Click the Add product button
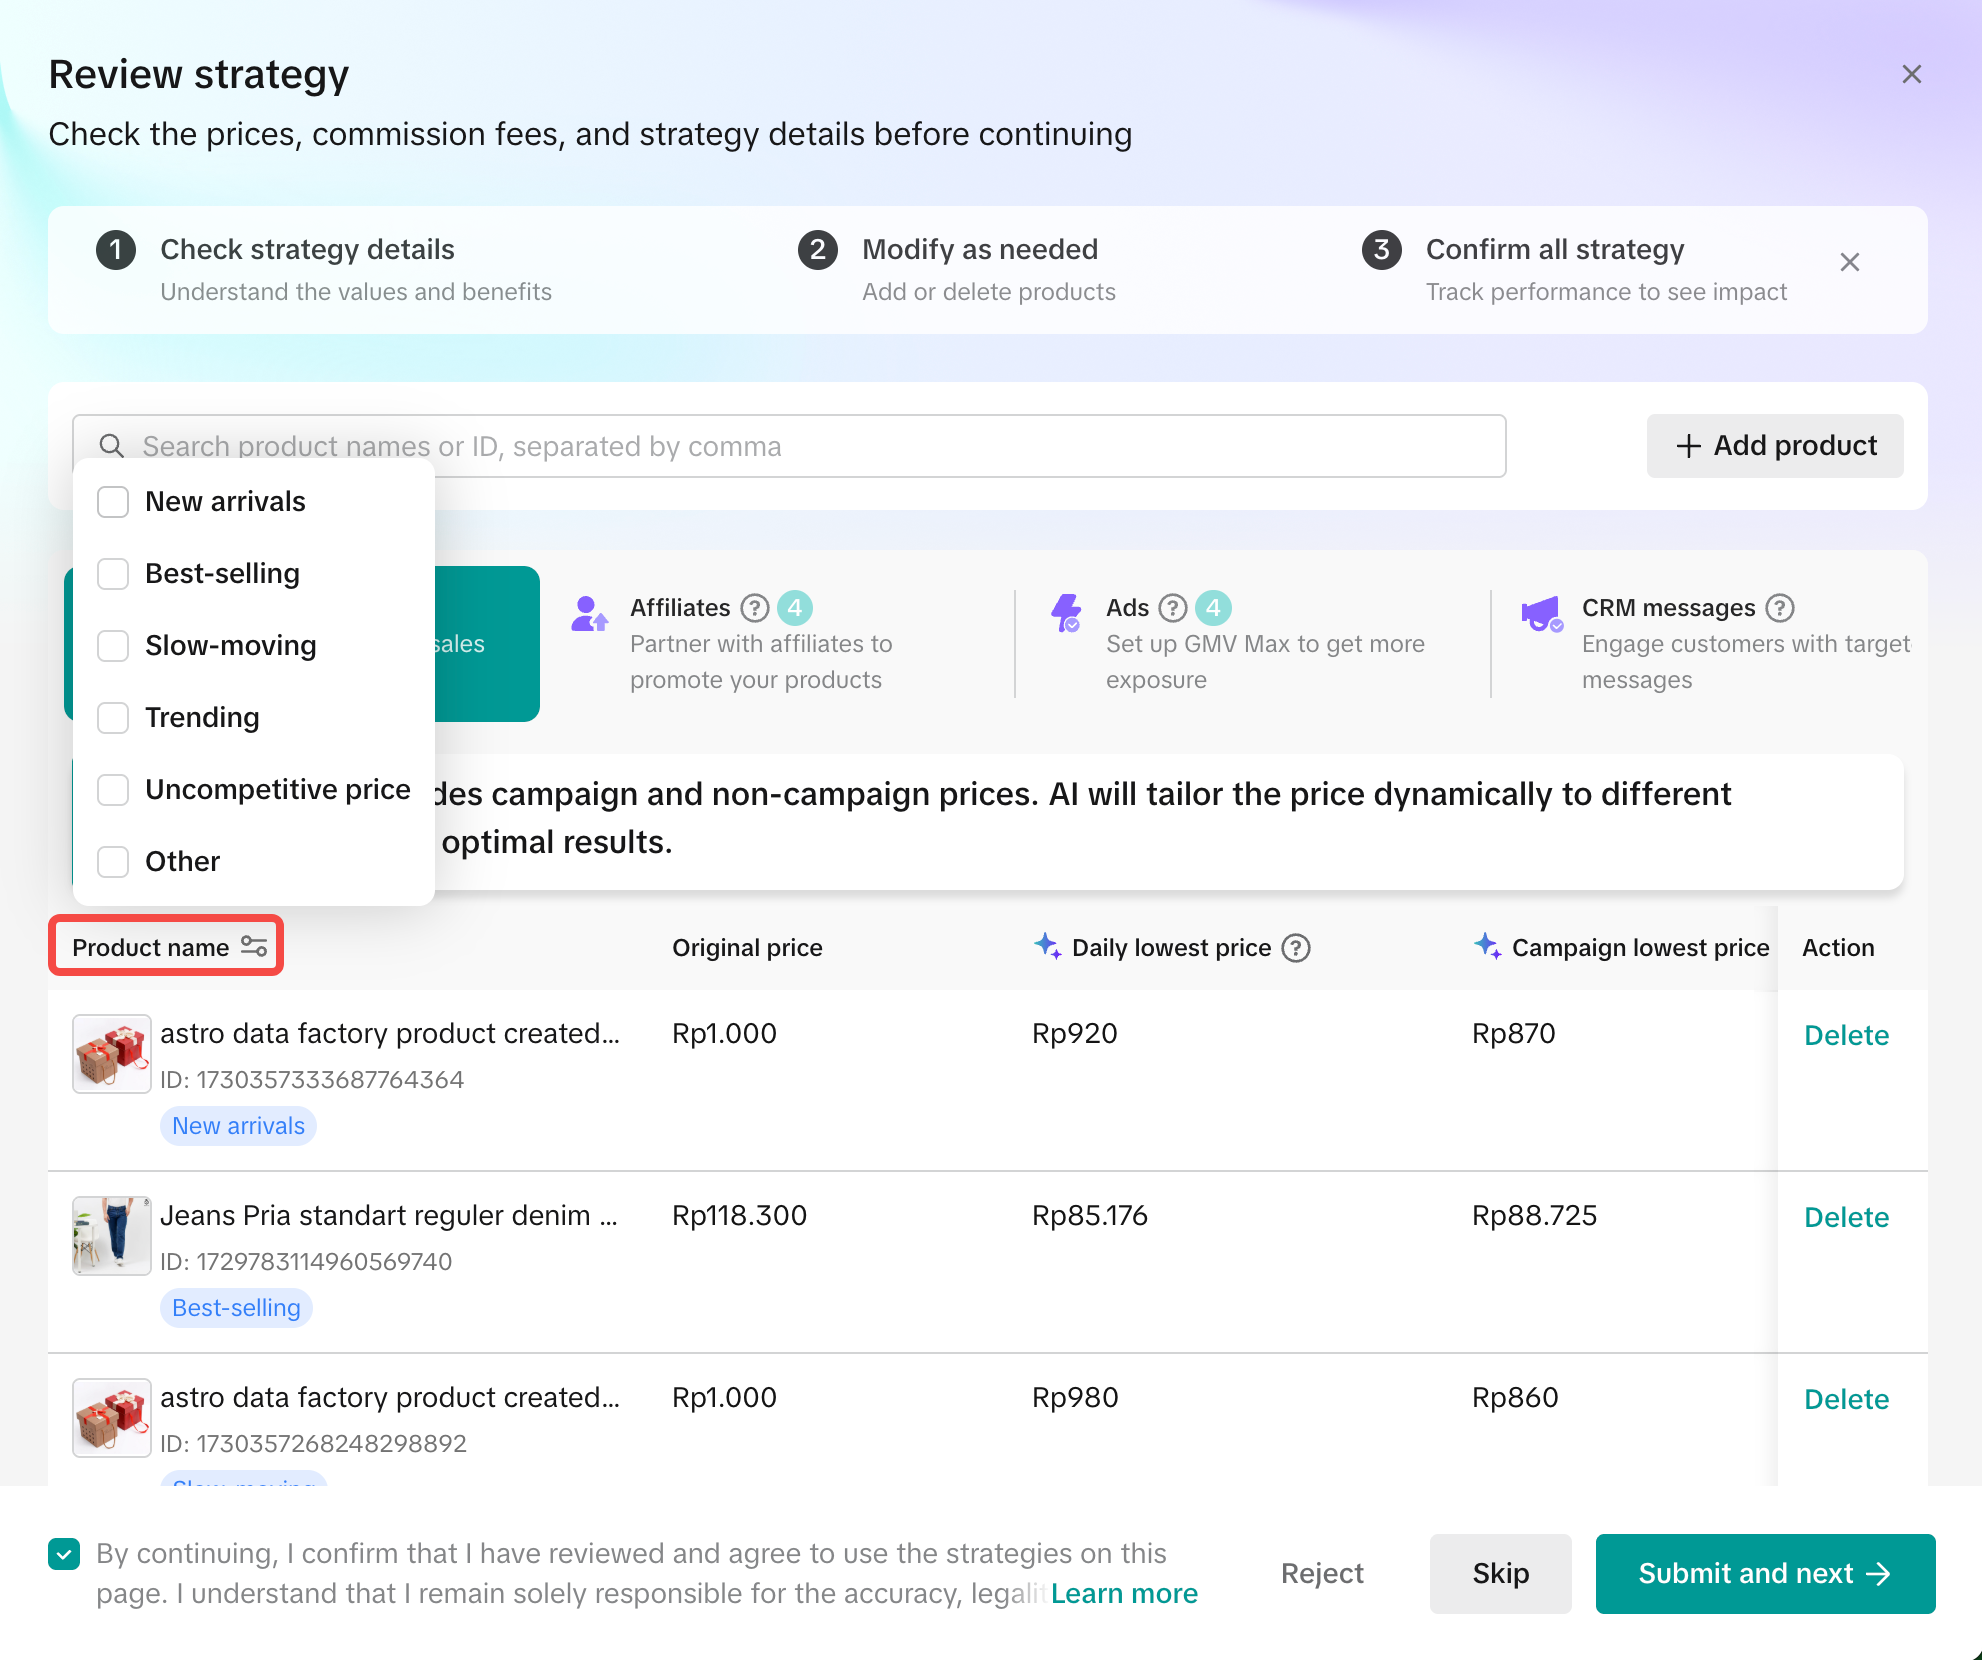The image size is (1982, 1660). (x=1775, y=446)
